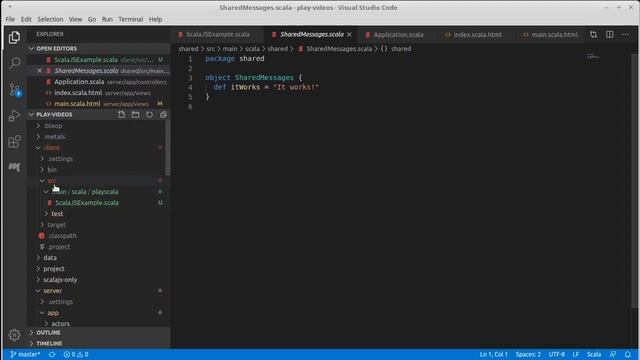
Task: Click the master branch indicator
Action: tap(25, 354)
